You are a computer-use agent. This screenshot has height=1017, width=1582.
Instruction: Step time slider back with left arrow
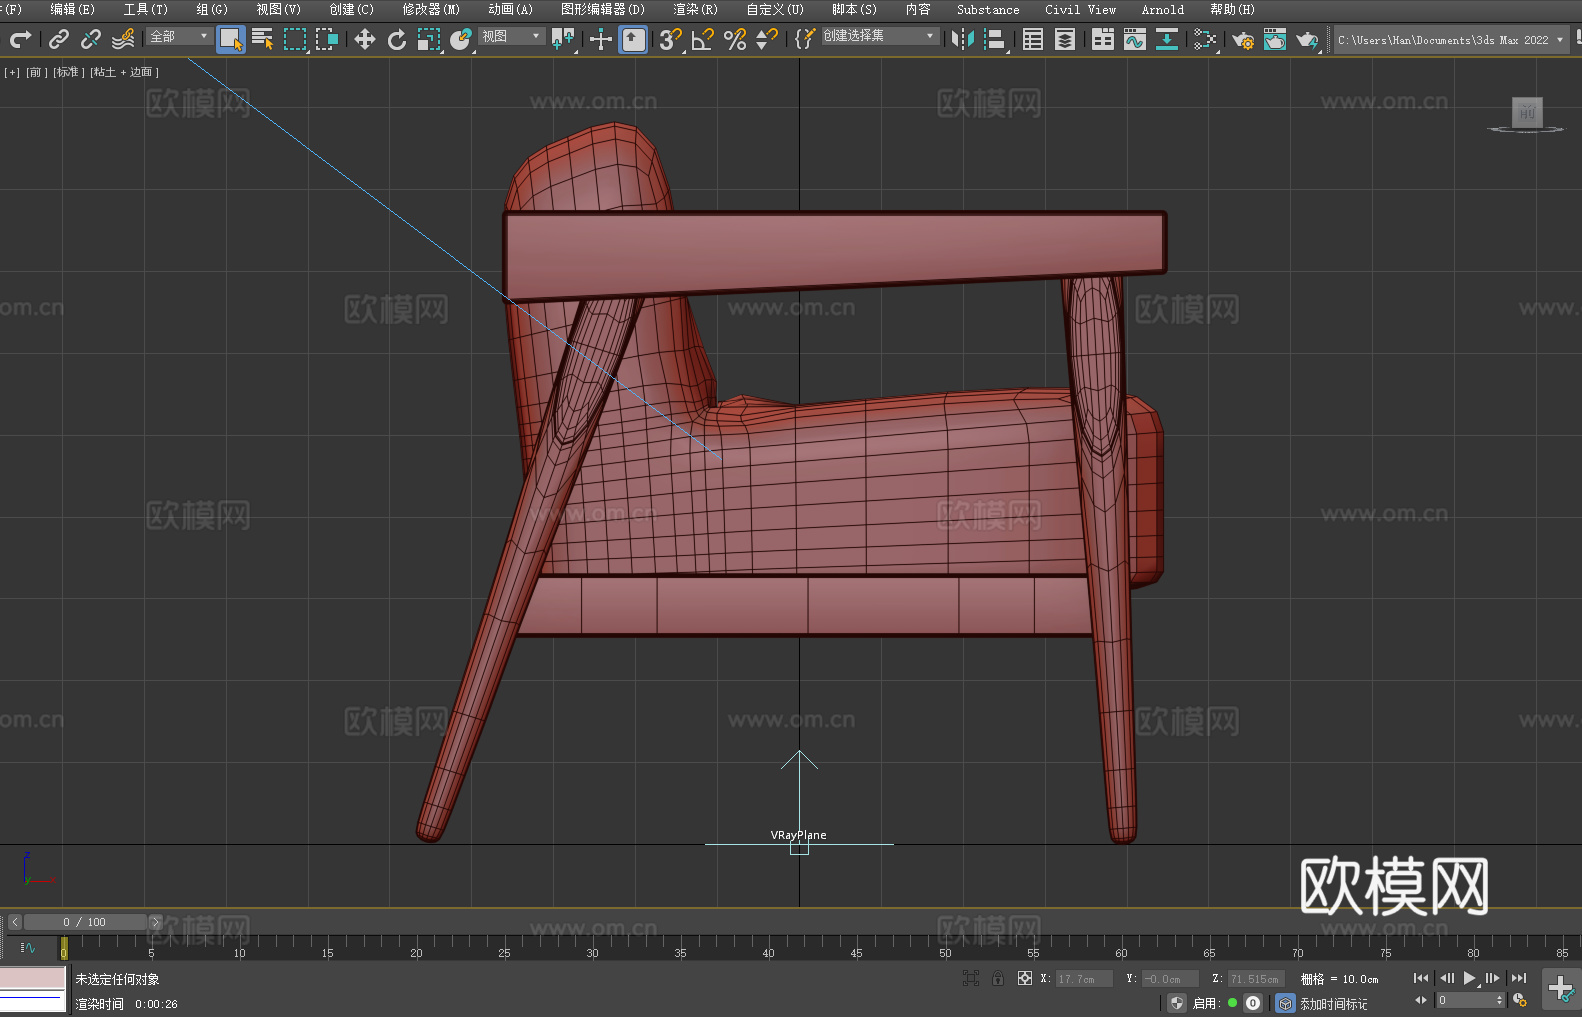click(14, 922)
